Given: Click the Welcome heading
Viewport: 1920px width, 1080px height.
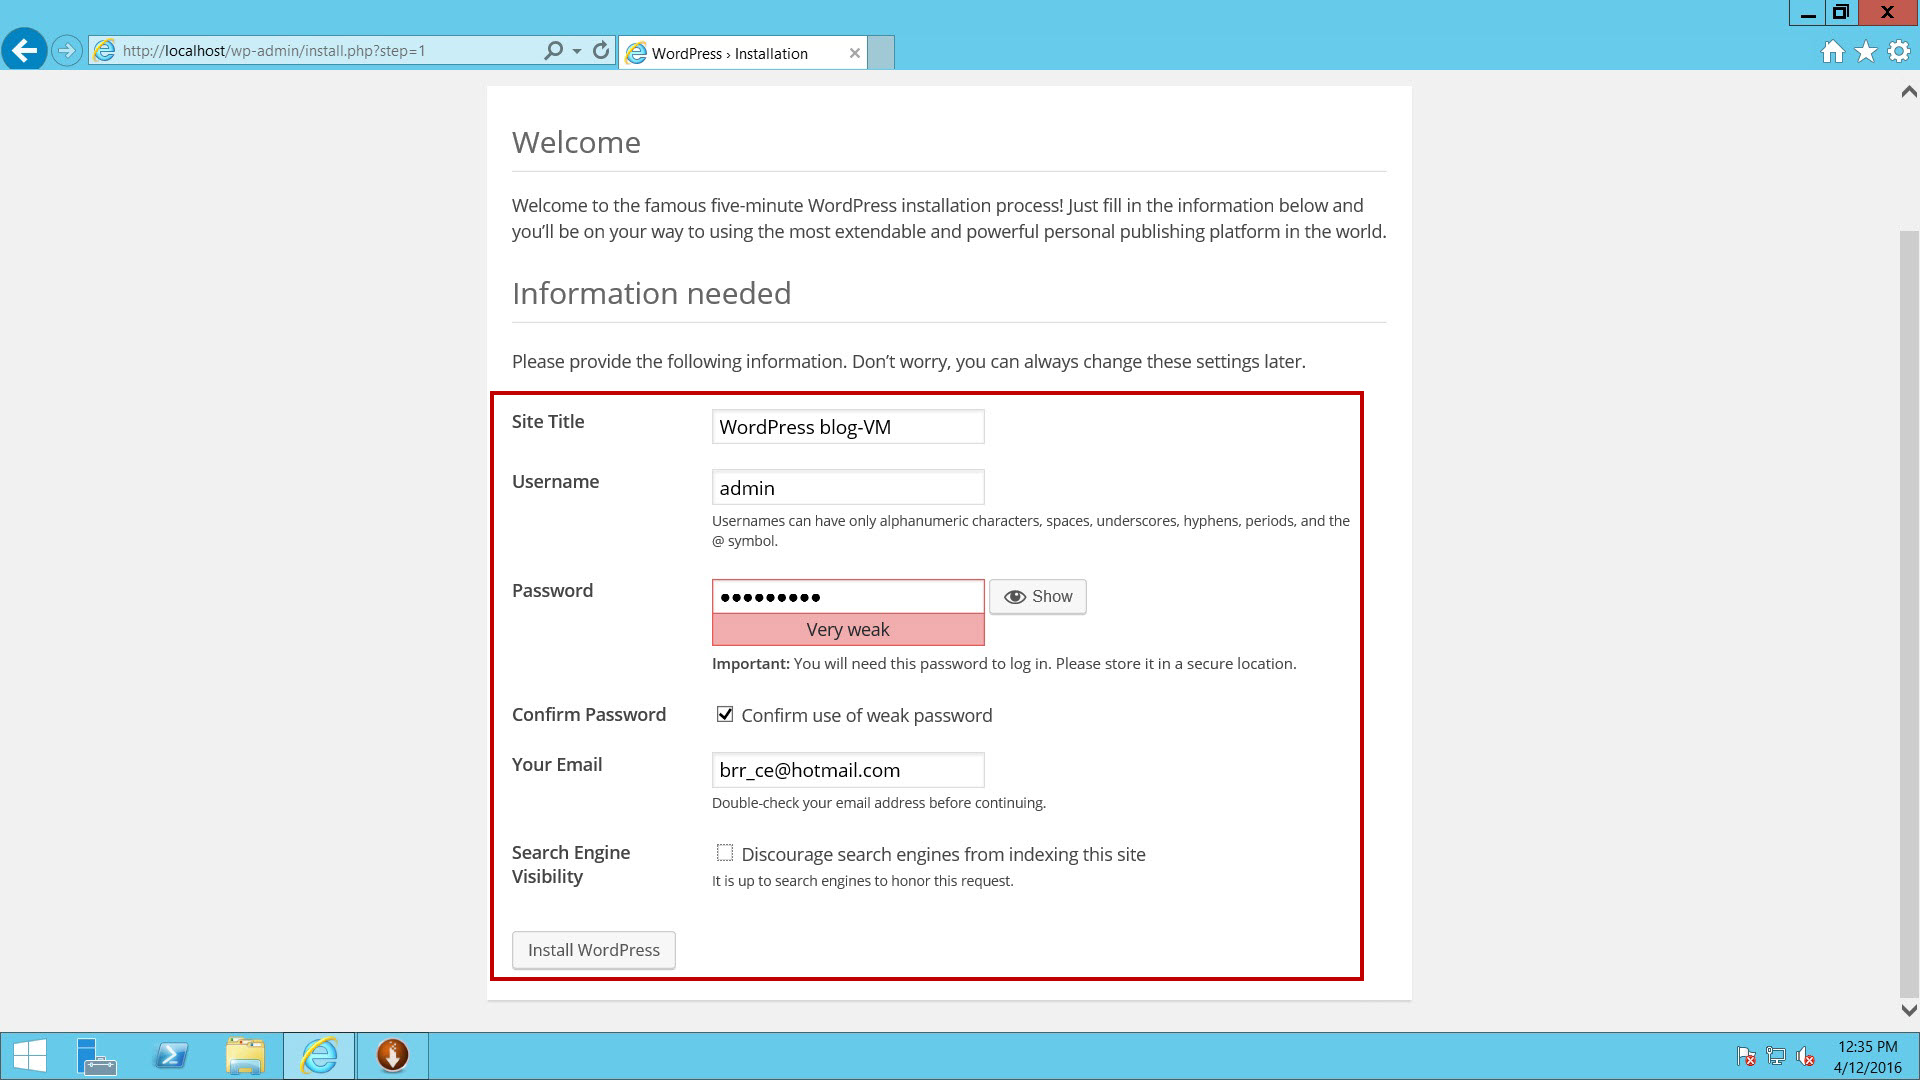Looking at the screenshot, I should 576,142.
